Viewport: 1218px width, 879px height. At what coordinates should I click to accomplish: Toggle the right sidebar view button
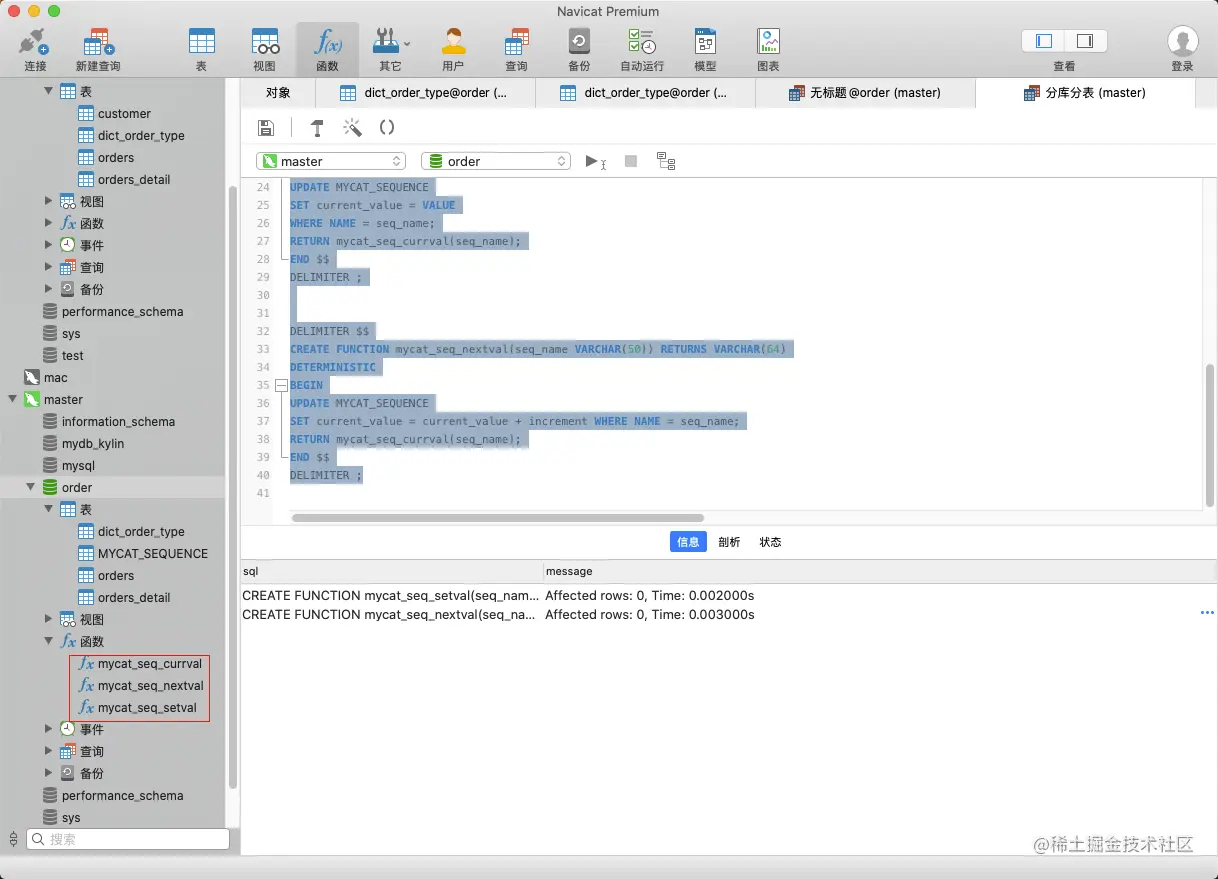click(1085, 41)
